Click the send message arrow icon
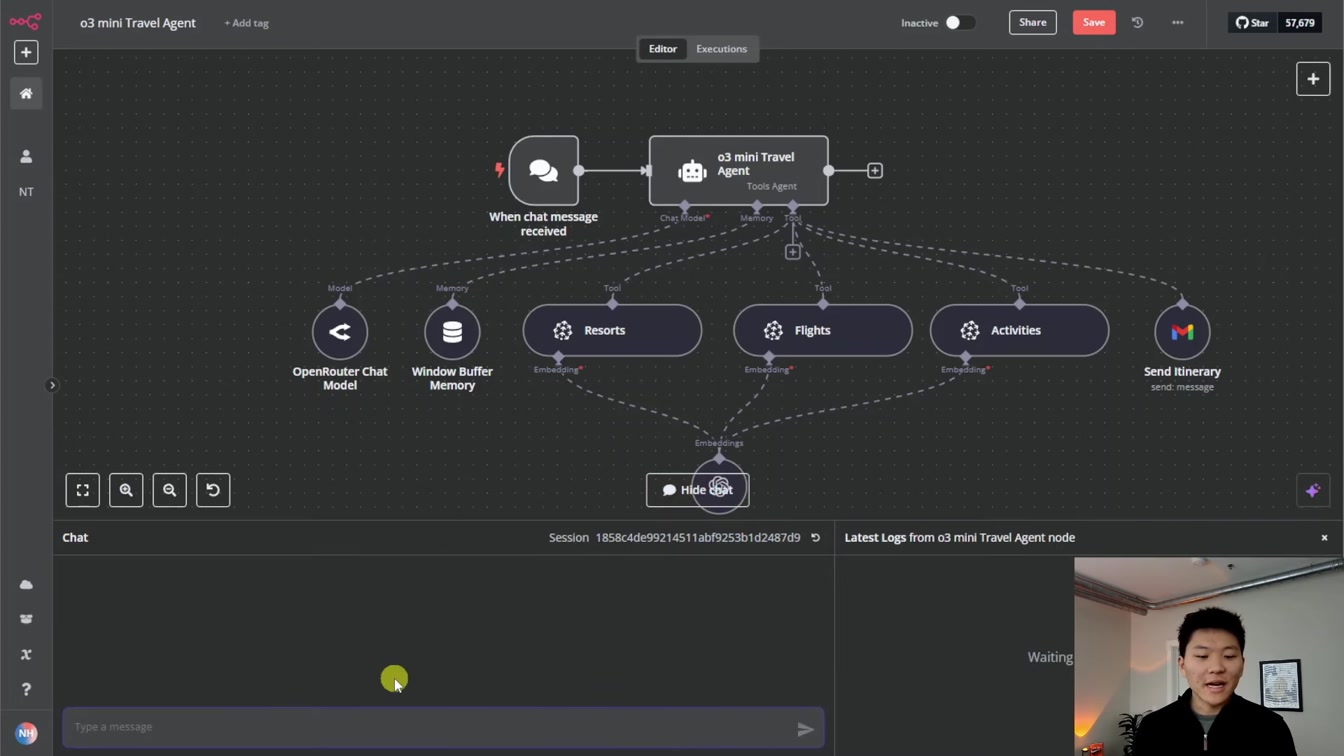 (805, 730)
